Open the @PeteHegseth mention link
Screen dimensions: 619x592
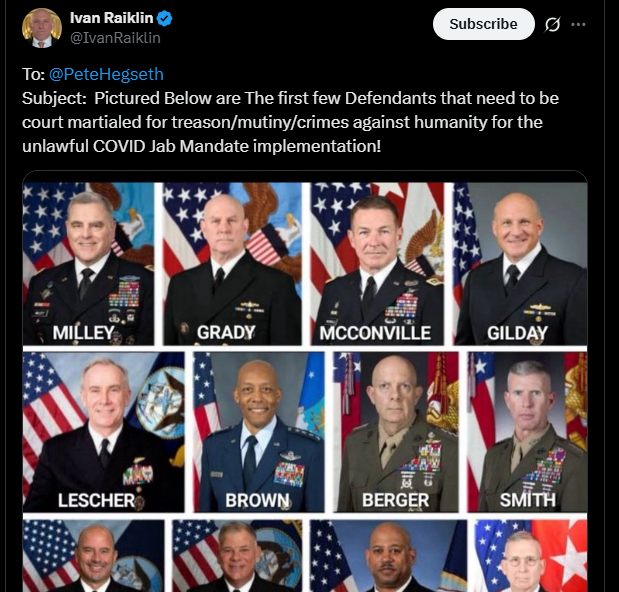tap(106, 74)
